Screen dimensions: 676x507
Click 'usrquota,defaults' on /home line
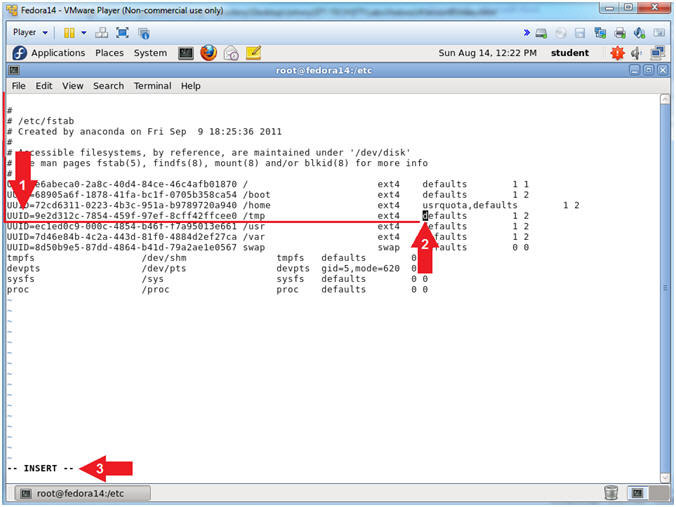click(469, 206)
